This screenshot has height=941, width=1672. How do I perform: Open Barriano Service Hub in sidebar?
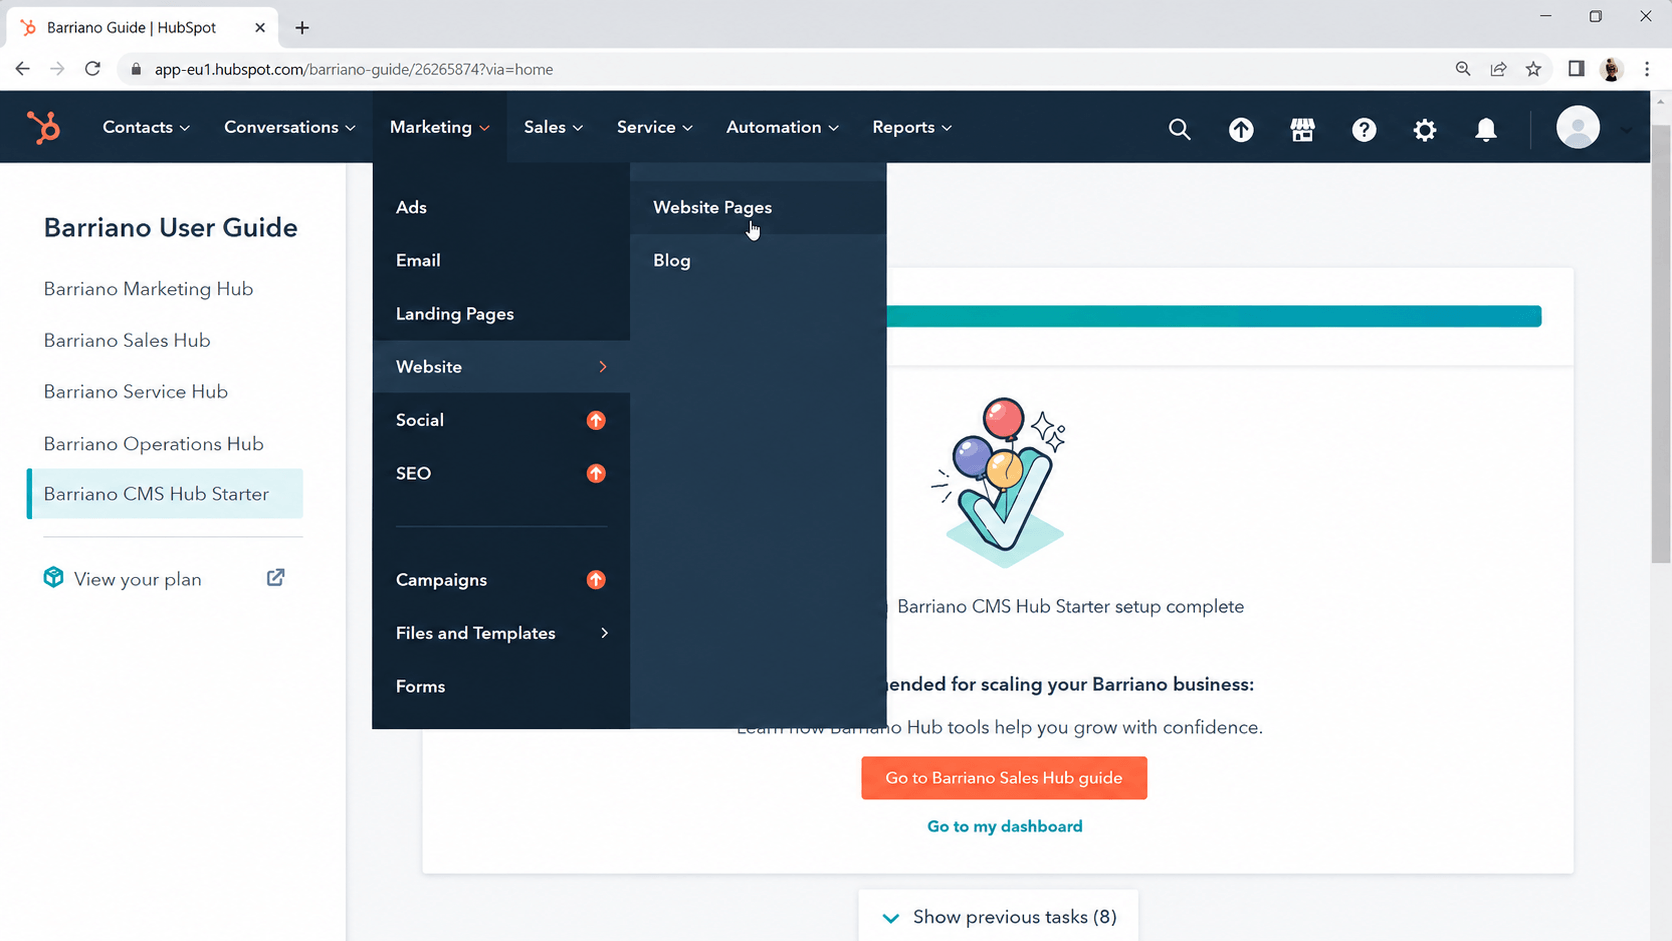[x=135, y=391]
